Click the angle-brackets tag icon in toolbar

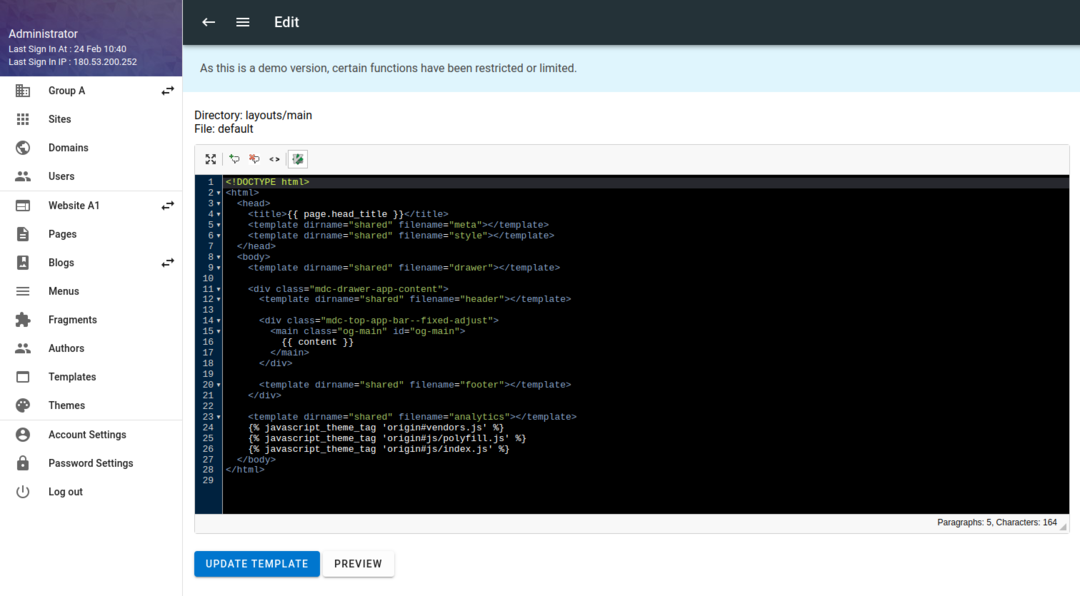pos(274,159)
